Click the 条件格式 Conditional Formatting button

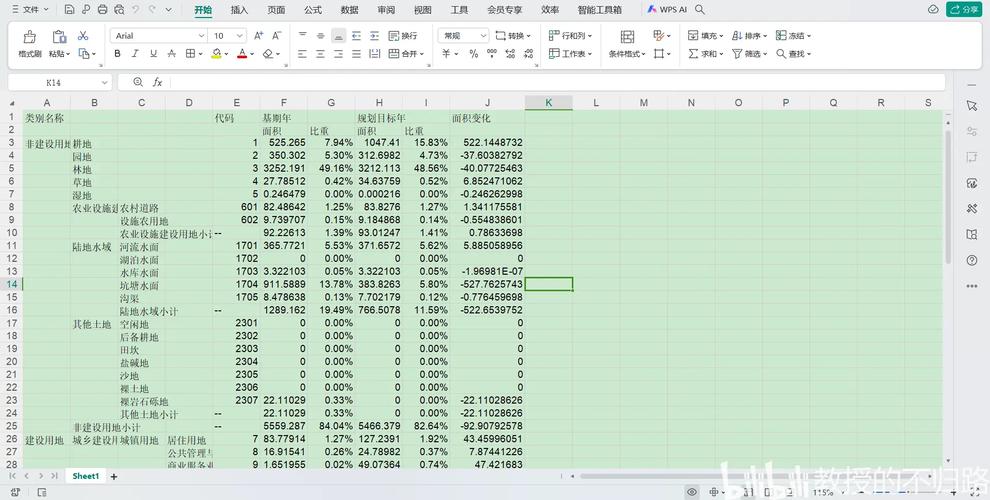coord(627,44)
